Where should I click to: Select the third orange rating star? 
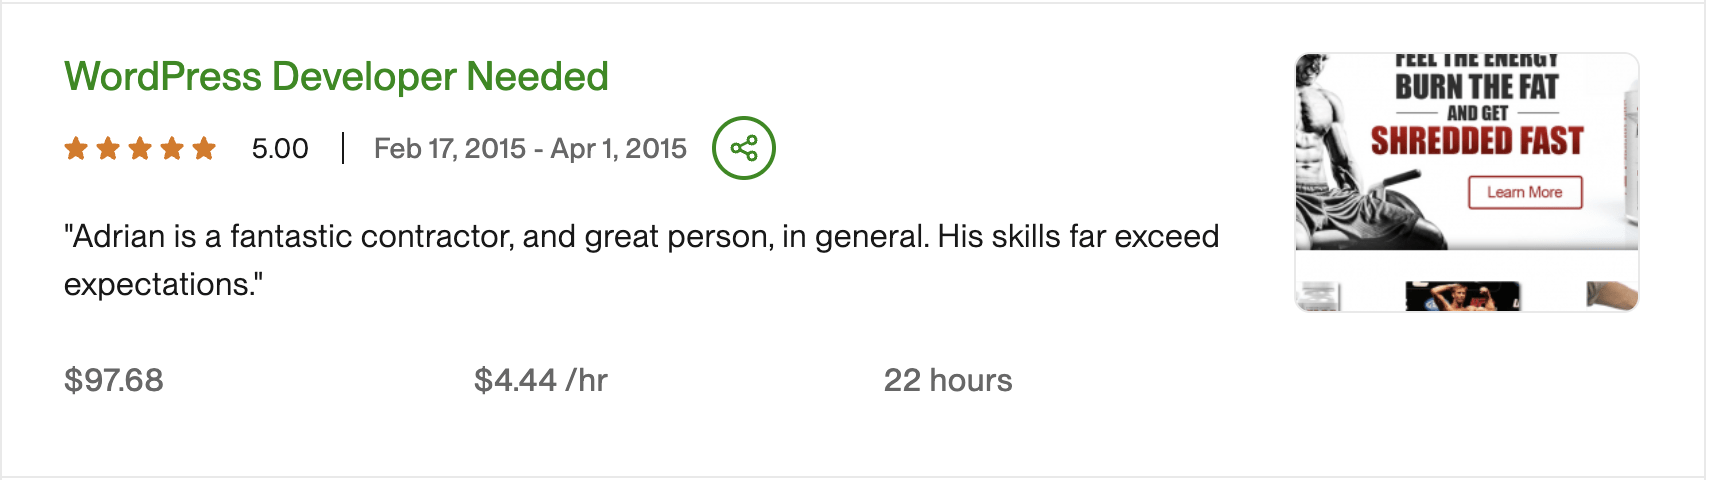coord(140,149)
